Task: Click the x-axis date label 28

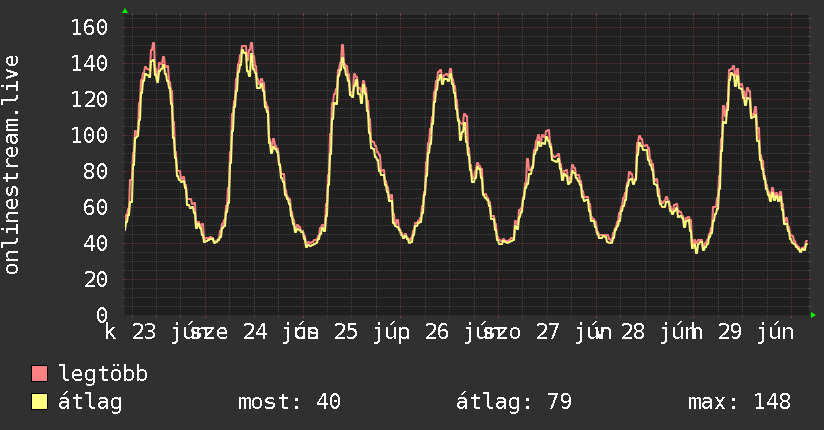Action: coord(633,332)
